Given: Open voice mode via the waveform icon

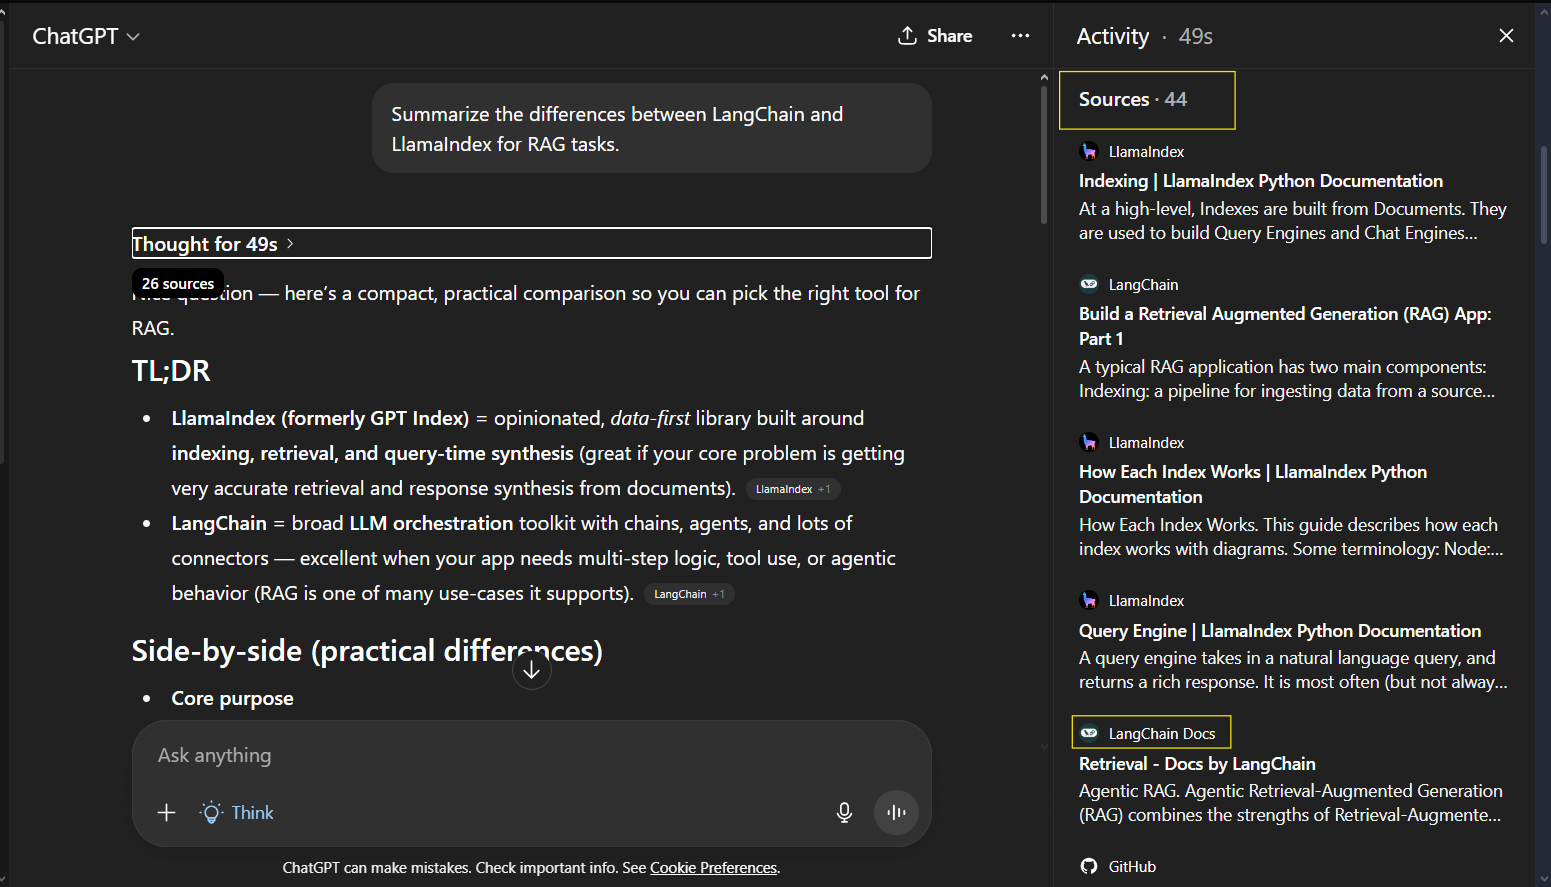Looking at the screenshot, I should (x=895, y=812).
